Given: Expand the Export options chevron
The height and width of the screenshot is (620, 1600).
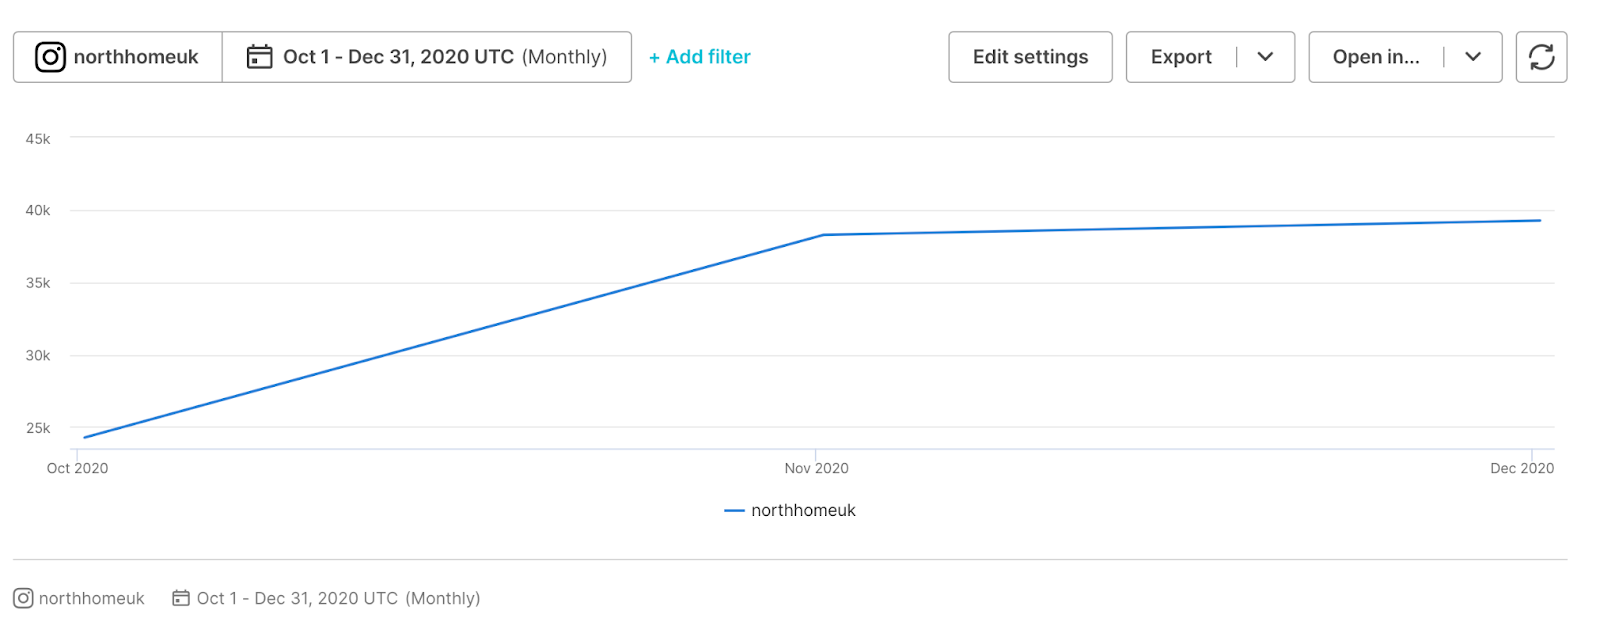Looking at the screenshot, I should point(1266,57).
